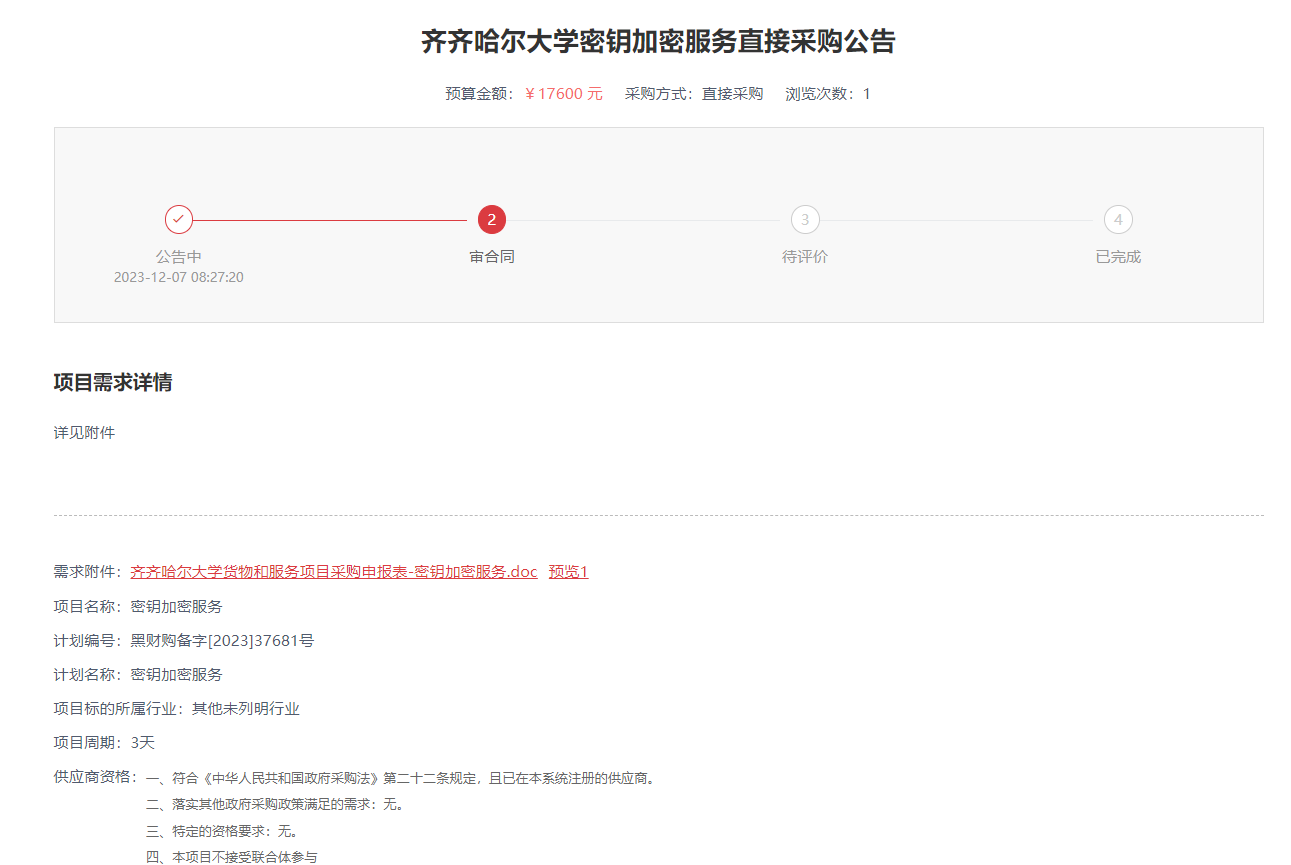
Task: Click the 浏览次数 view count value
Action: pyautogui.click(x=866, y=93)
